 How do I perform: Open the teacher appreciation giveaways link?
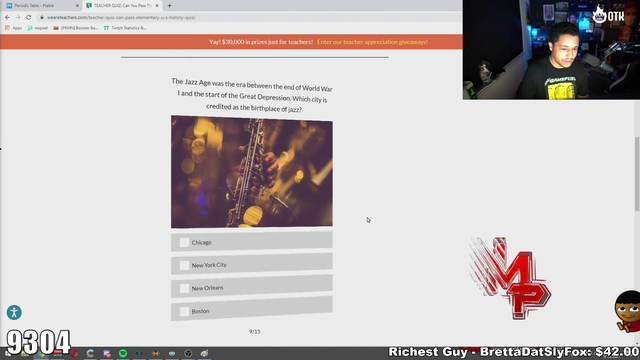point(372,42)
